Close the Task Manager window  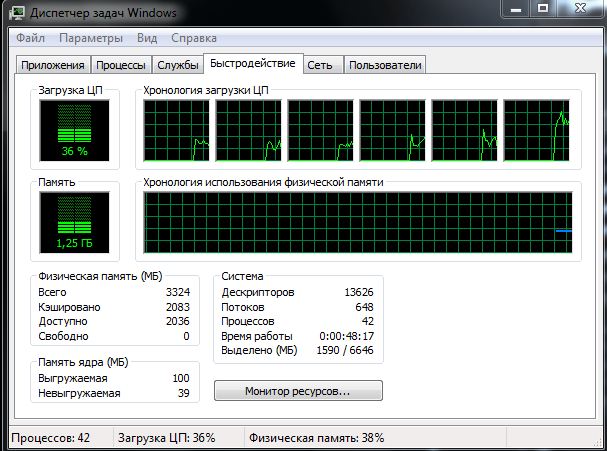pyautogui.click(x=580, y=9)
